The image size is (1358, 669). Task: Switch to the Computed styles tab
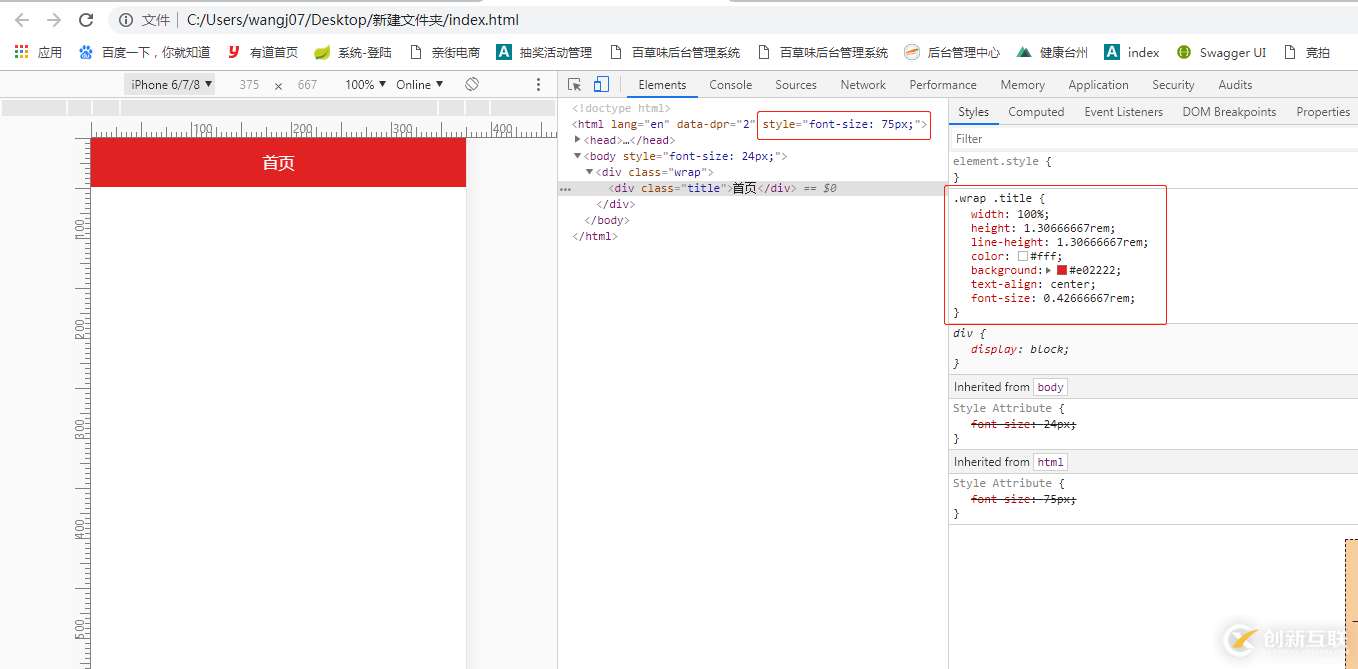(x=1035, y=112)
